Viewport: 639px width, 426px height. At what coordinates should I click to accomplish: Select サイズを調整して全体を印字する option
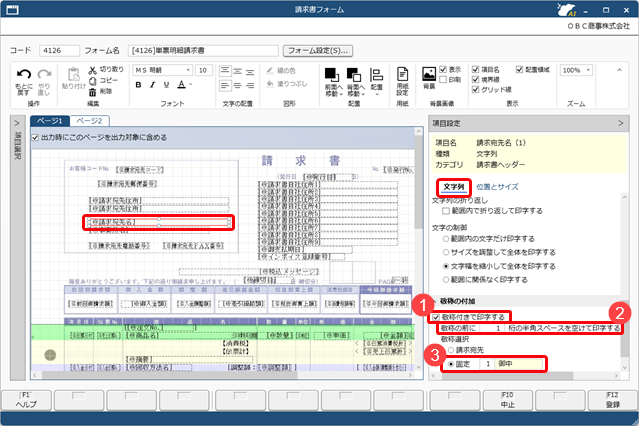tap(446, 252)
